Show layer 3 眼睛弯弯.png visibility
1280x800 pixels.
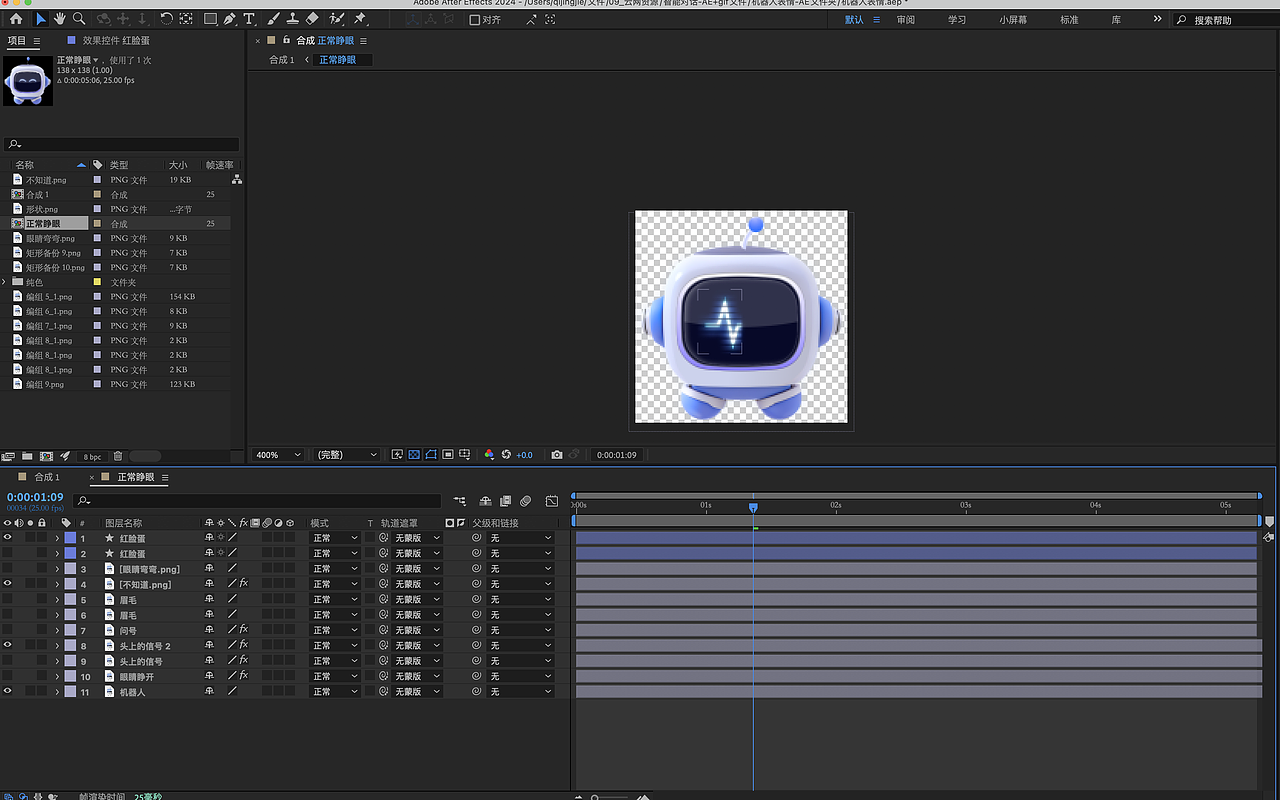pyautogui.click(x=8, y=569)
